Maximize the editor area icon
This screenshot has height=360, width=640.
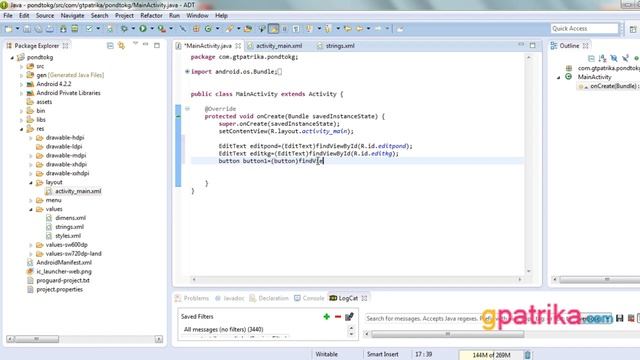click(x=533, y=45)
